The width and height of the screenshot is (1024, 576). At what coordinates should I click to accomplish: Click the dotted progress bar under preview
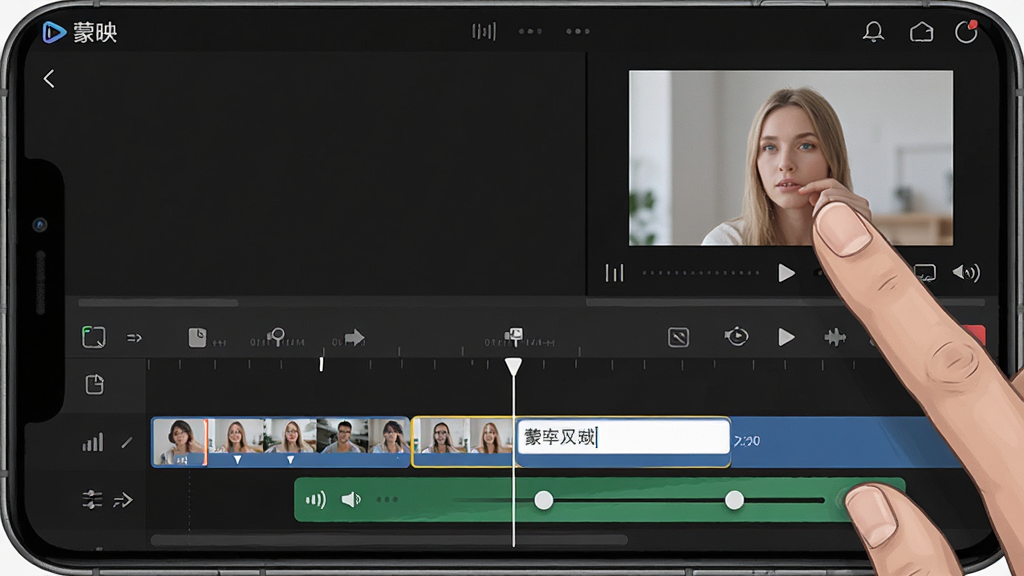click(701, 273)
